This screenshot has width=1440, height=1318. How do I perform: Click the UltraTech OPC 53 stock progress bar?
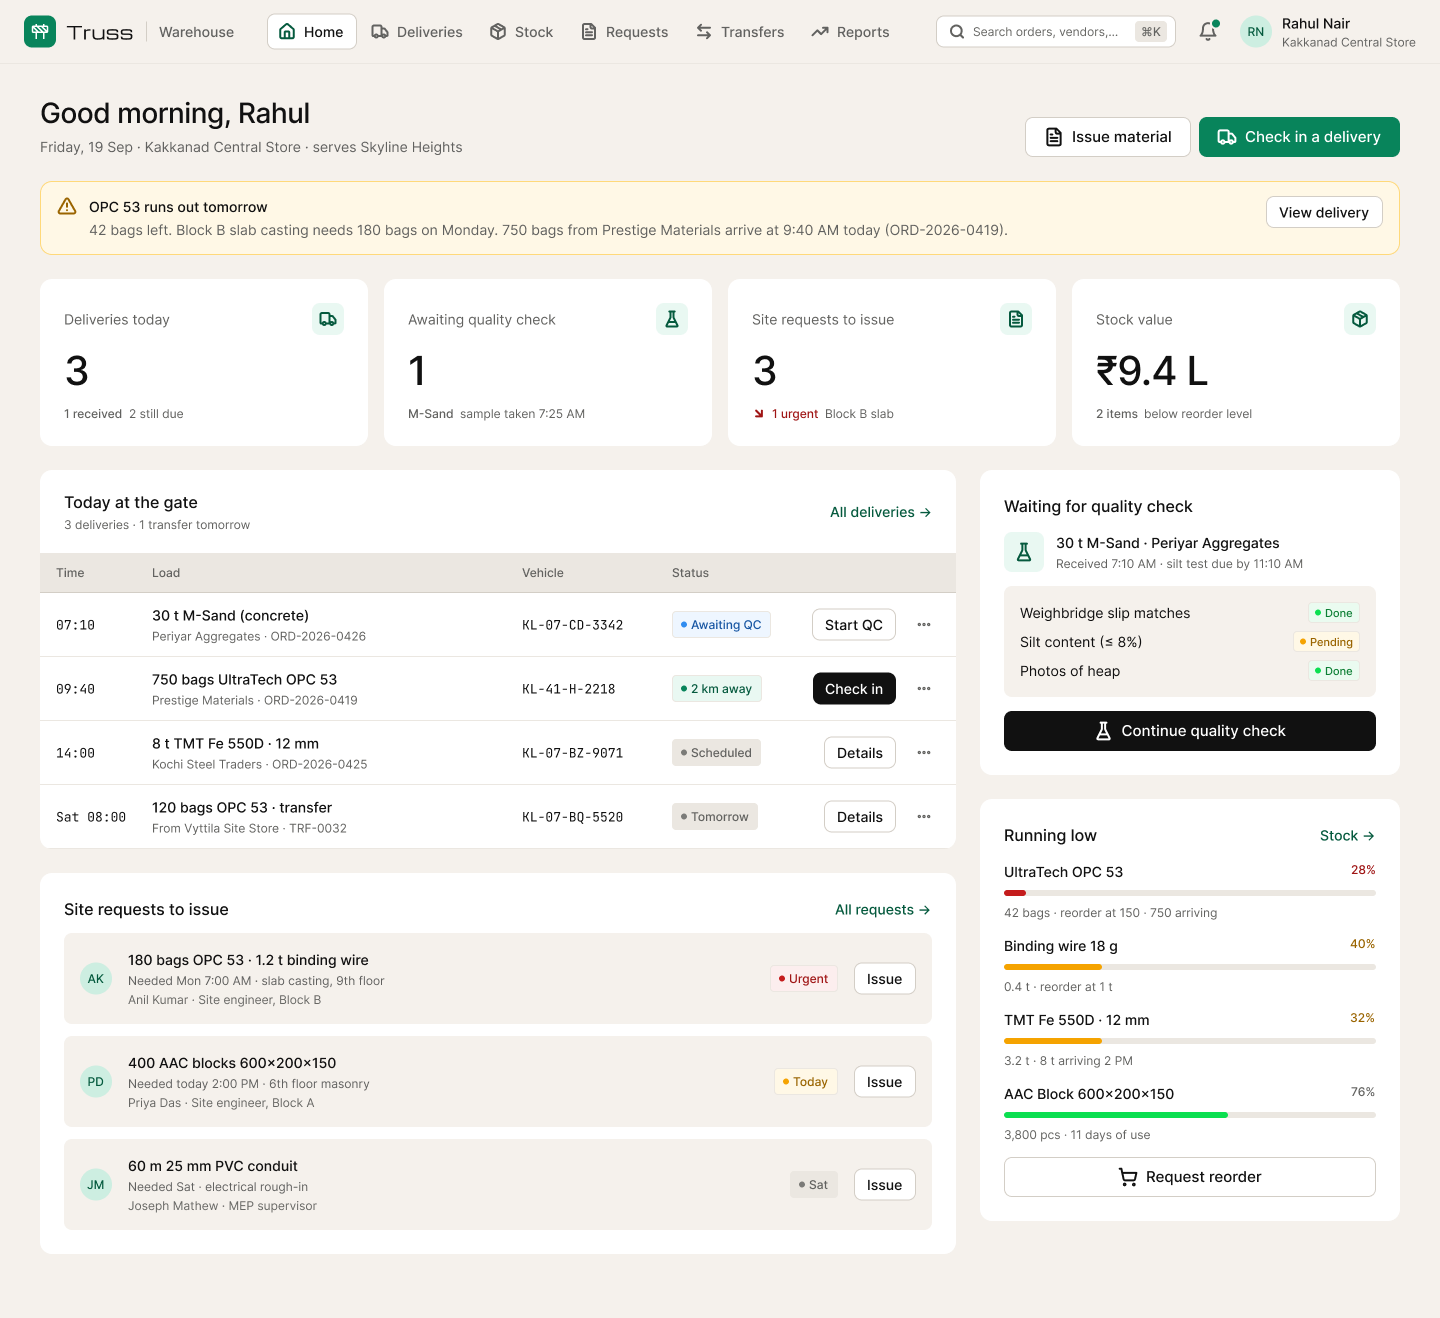[1190, 893]
